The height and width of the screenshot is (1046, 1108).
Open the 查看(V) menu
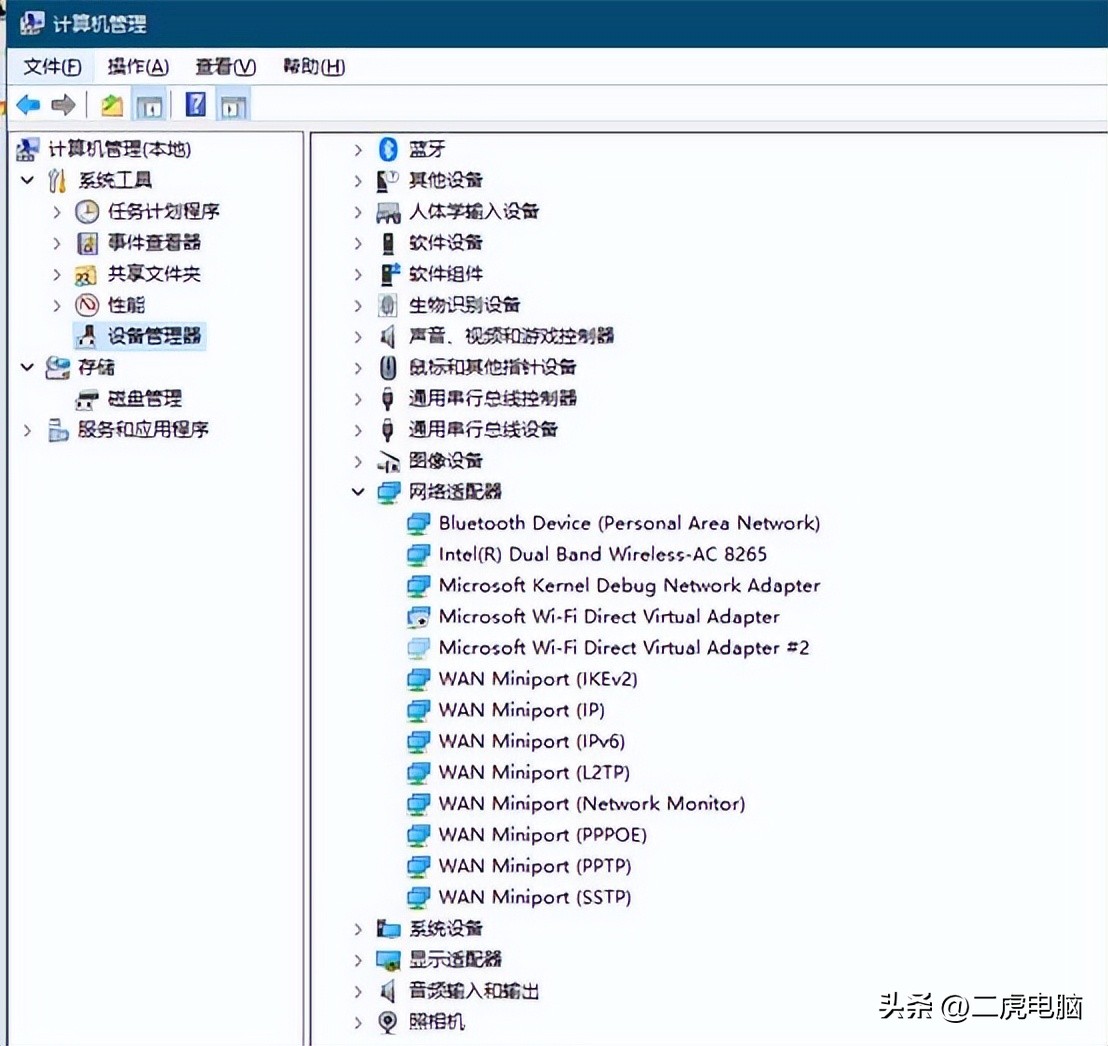224,66
